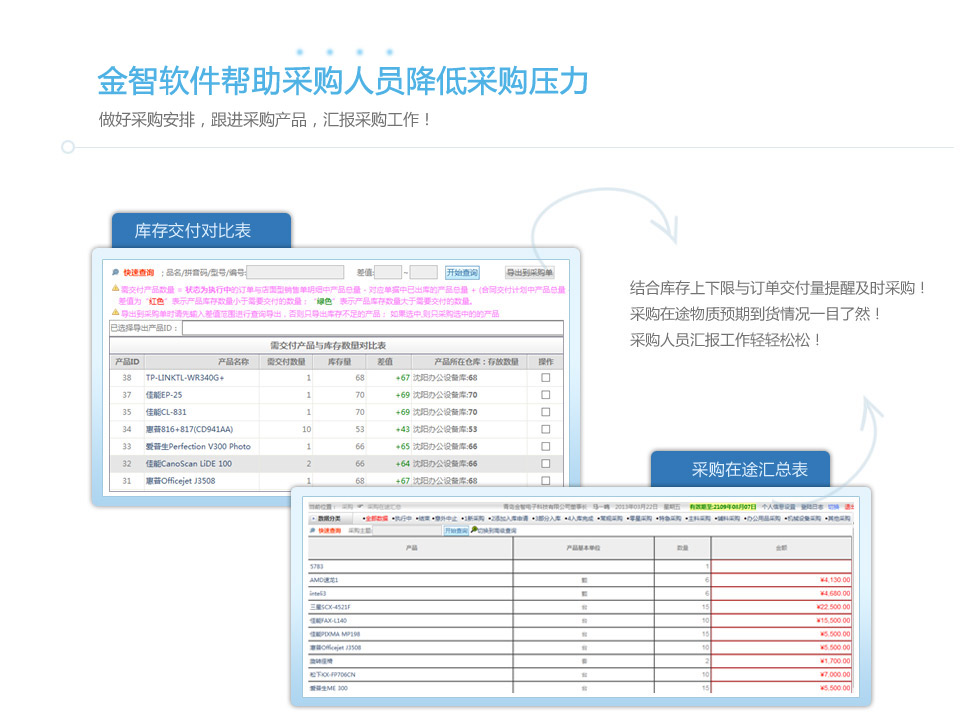
Task: Click the quick search magnifier in inventory comparison panel
Action: pyautogui.click(x=115, y=272)
